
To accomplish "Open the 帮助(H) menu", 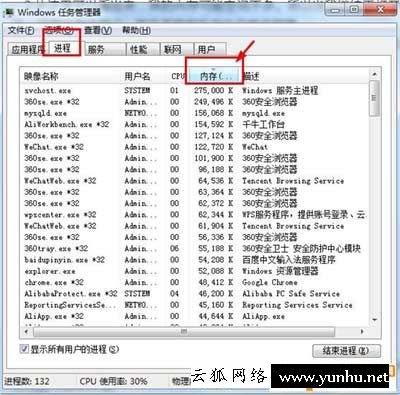I will pyautogui.click(x=136, y=31).
